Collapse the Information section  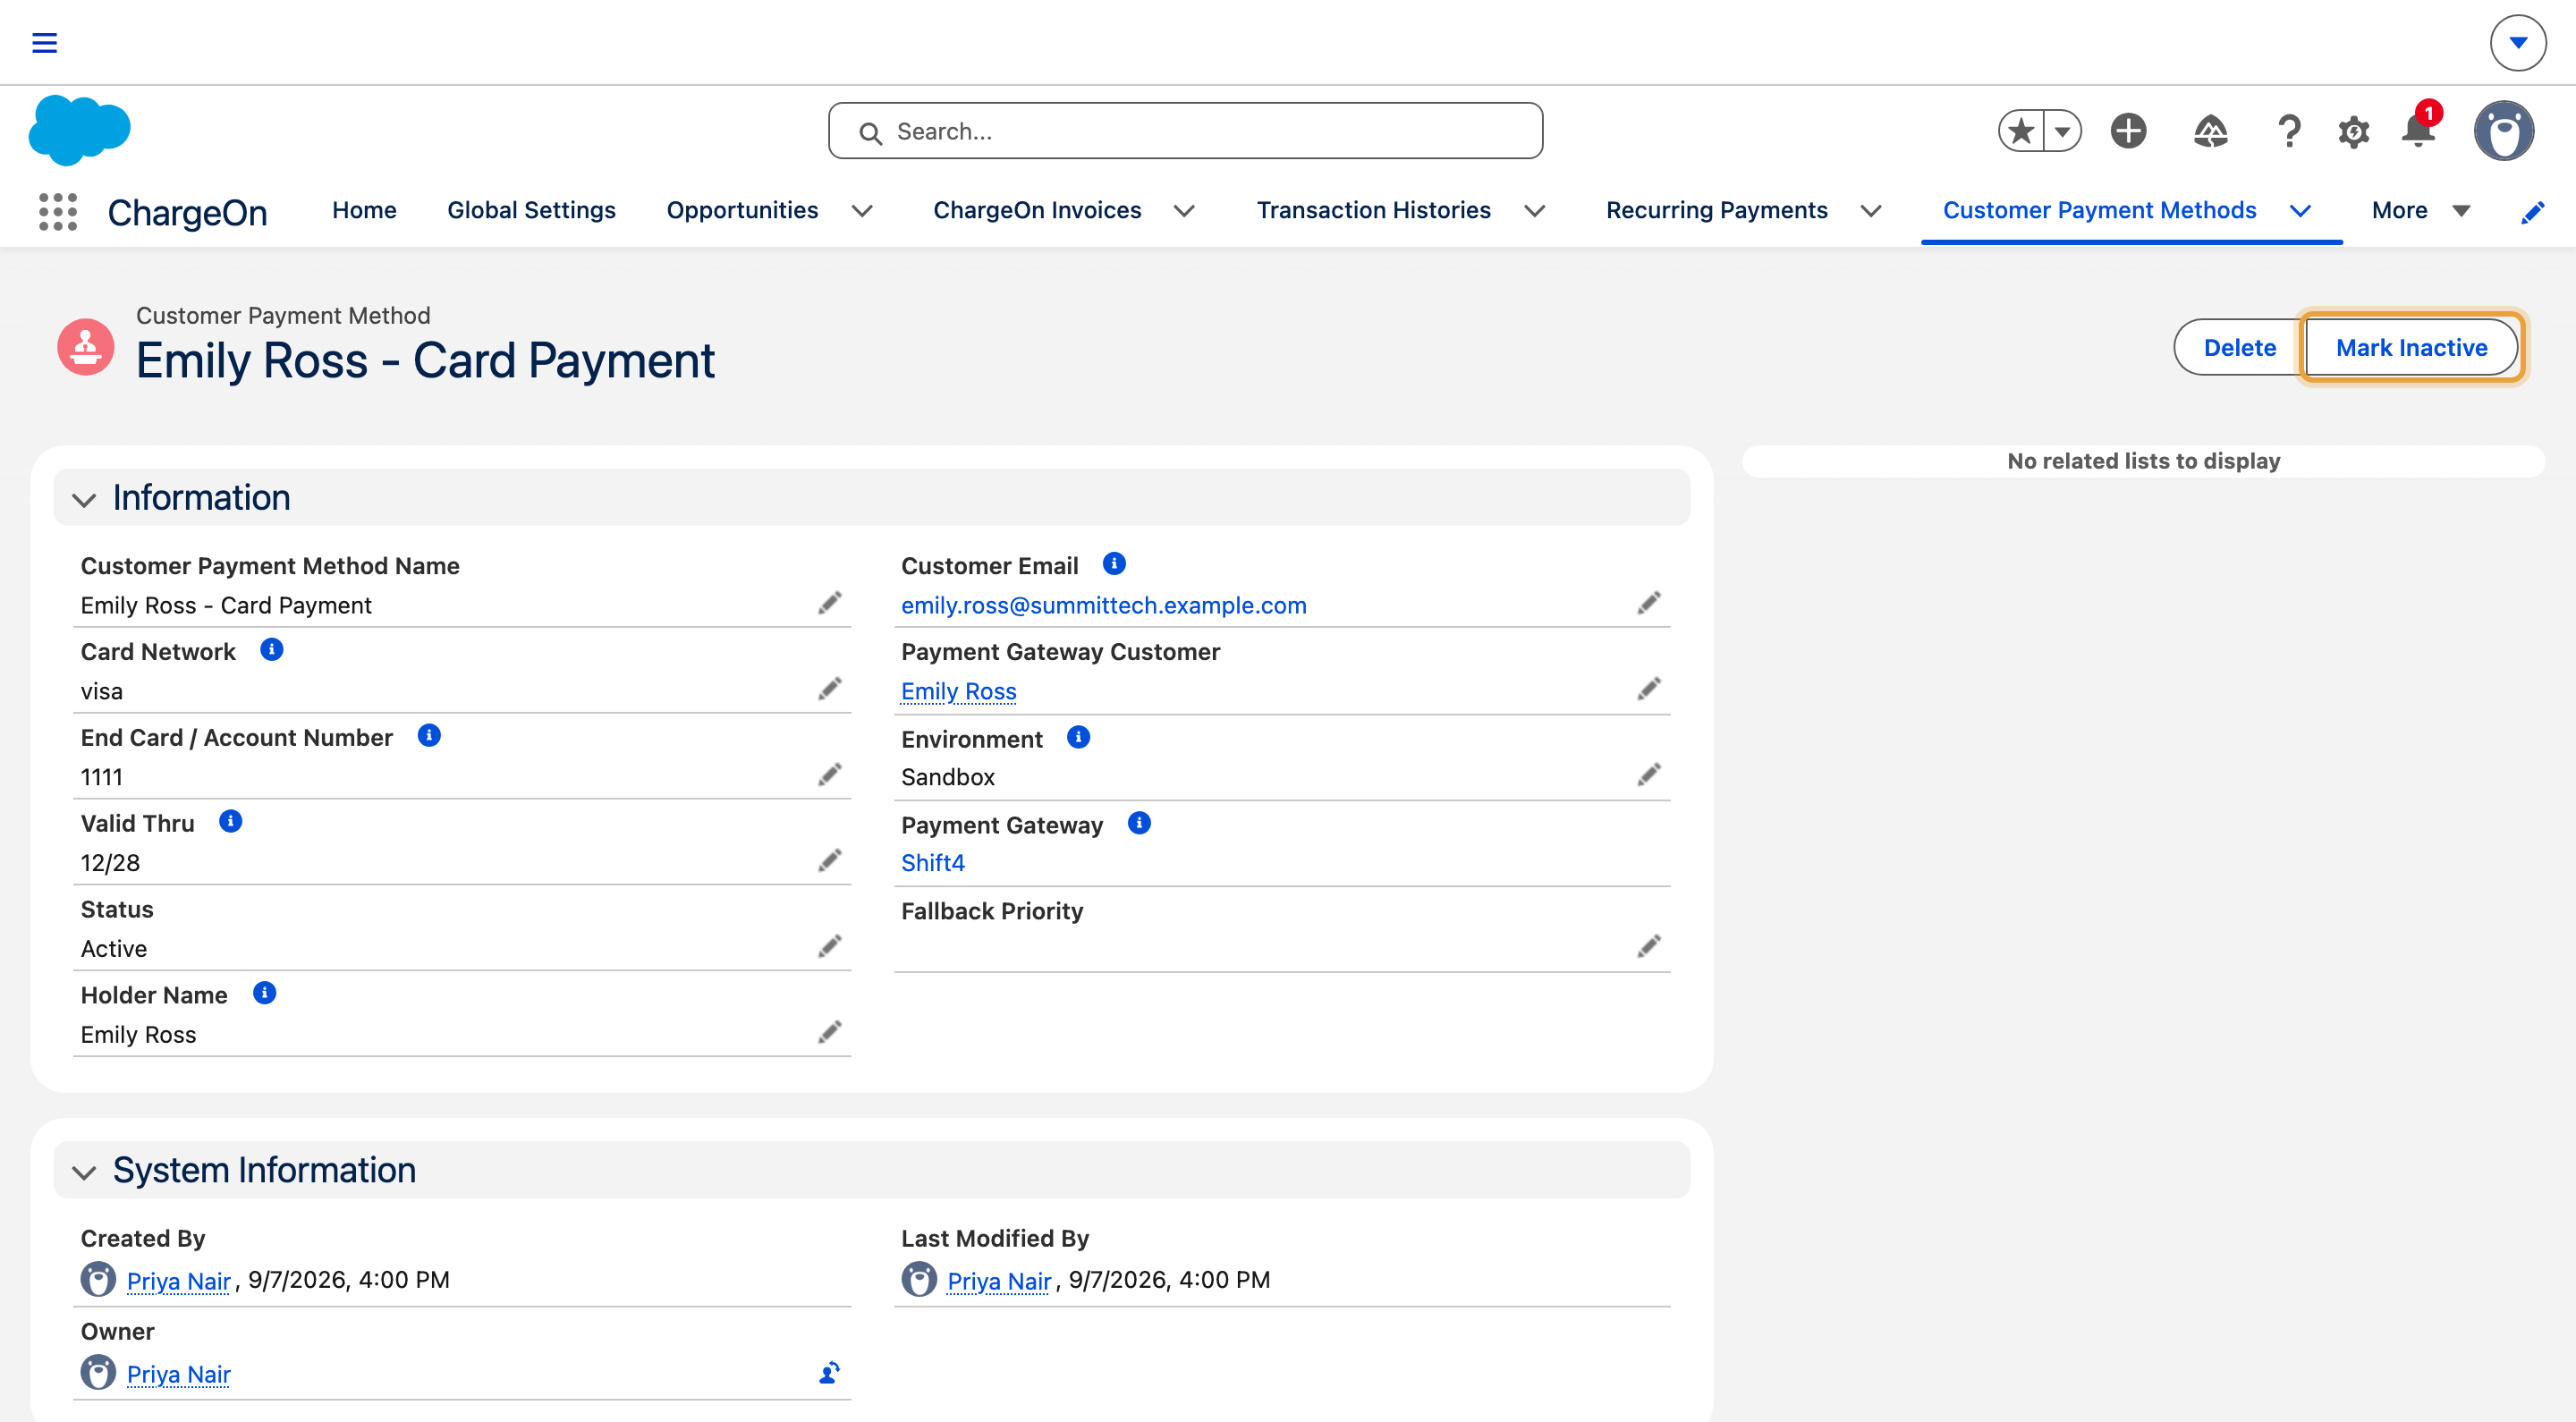[84, 499]
